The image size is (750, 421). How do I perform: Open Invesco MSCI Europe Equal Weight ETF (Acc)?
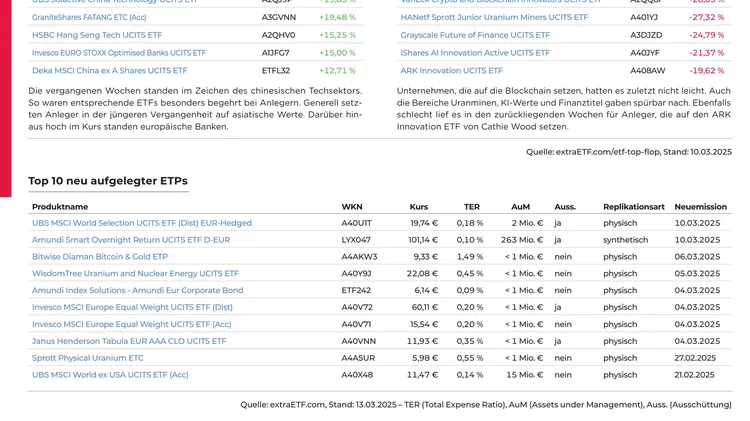132,324
